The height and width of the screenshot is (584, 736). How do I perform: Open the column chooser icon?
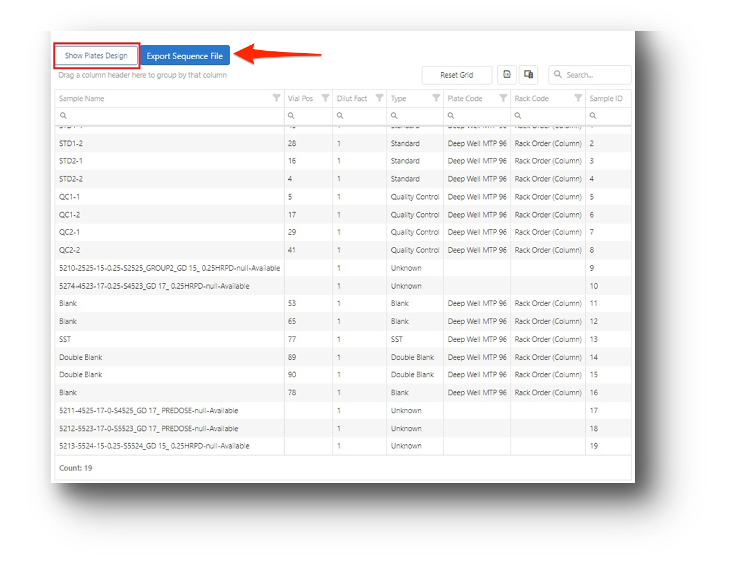pos(529,75)
